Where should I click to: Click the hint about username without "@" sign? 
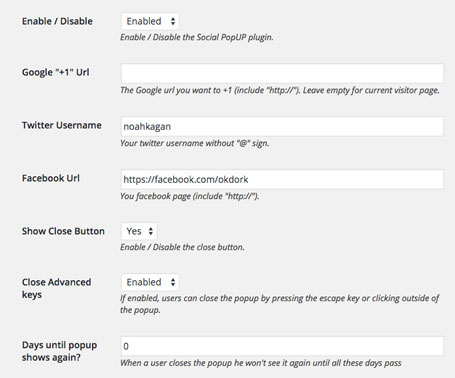(194, 143)
